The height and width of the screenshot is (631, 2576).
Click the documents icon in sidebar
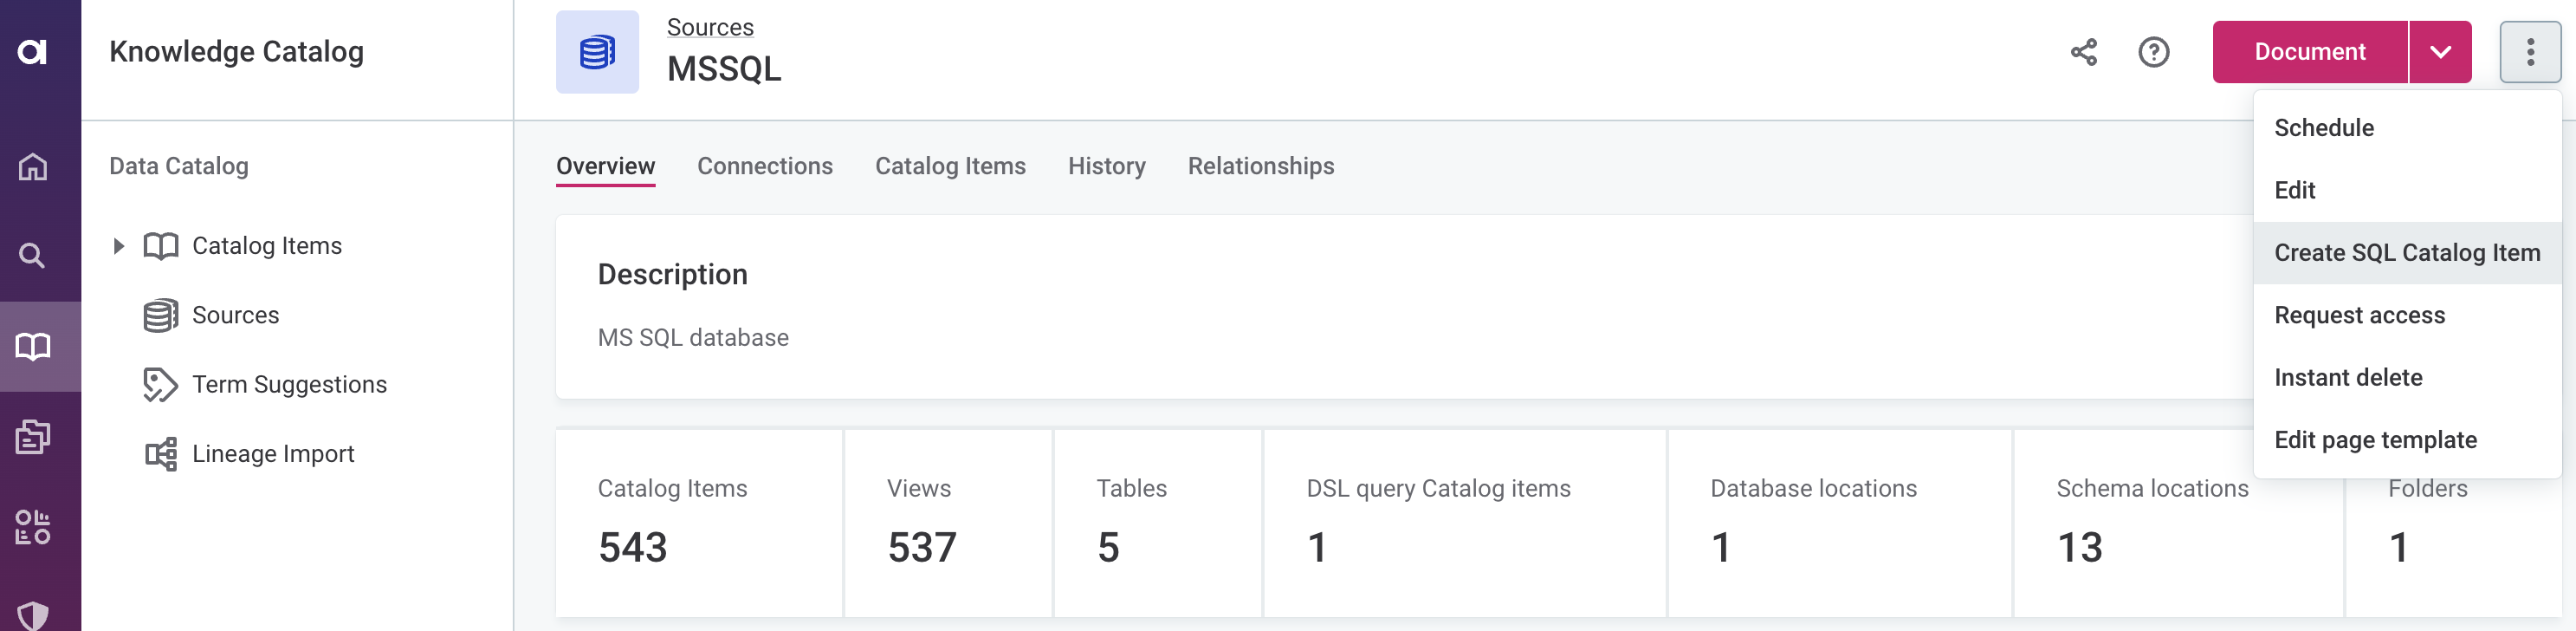click(33, 436)
